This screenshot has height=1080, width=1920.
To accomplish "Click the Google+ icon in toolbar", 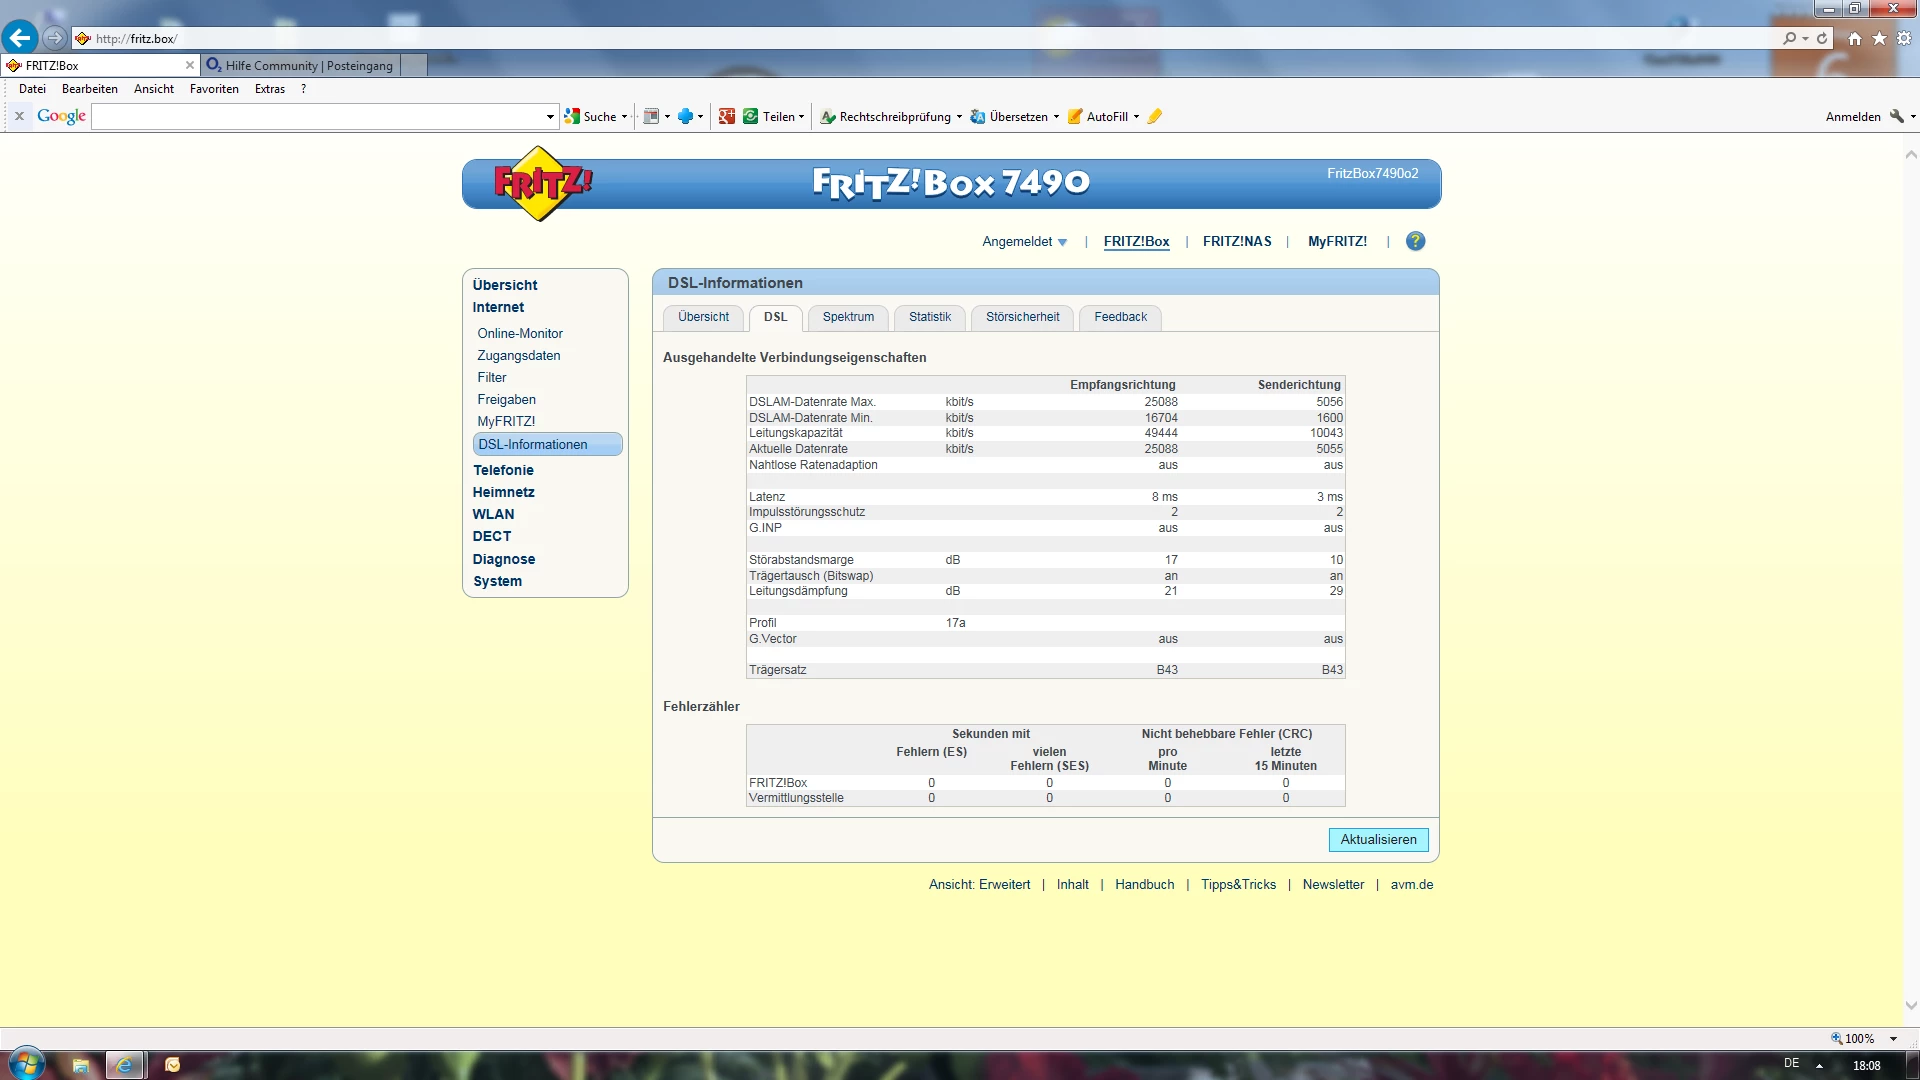I will [727, 116].
